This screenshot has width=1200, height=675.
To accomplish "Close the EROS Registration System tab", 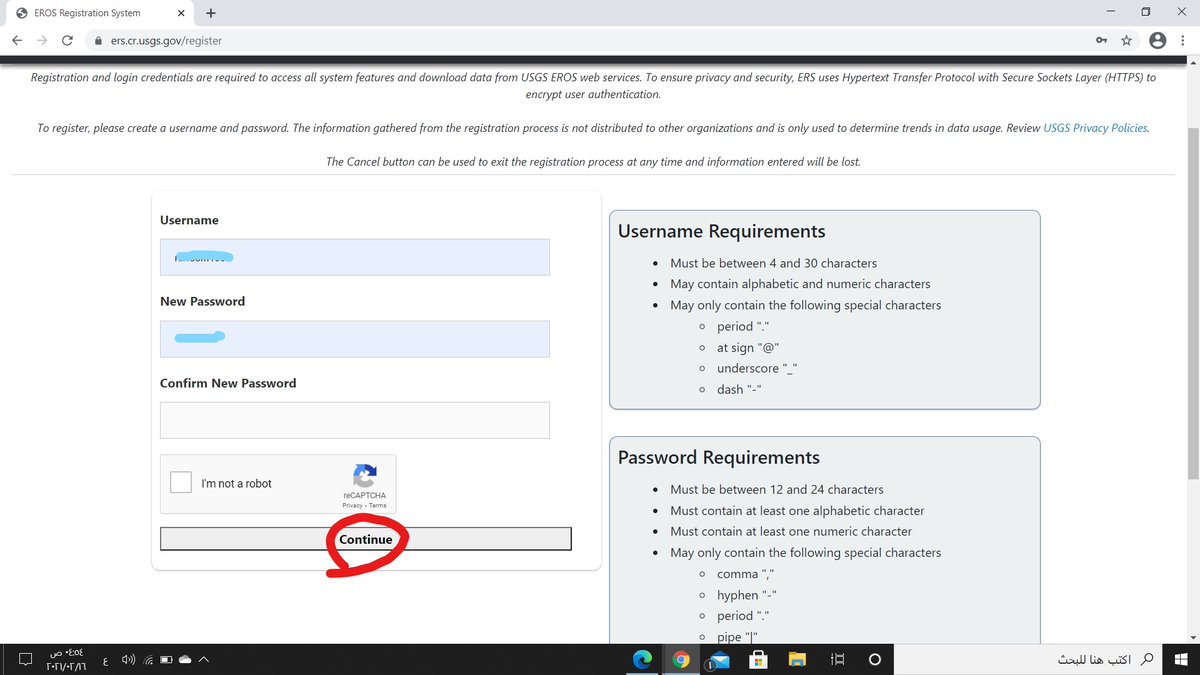I will pyautogui.click(x=181, y=13).
